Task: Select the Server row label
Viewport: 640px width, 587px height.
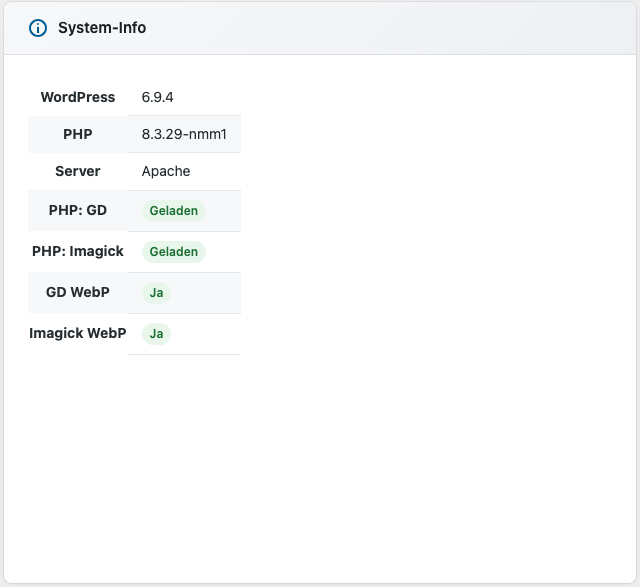Action: [78, 171]
